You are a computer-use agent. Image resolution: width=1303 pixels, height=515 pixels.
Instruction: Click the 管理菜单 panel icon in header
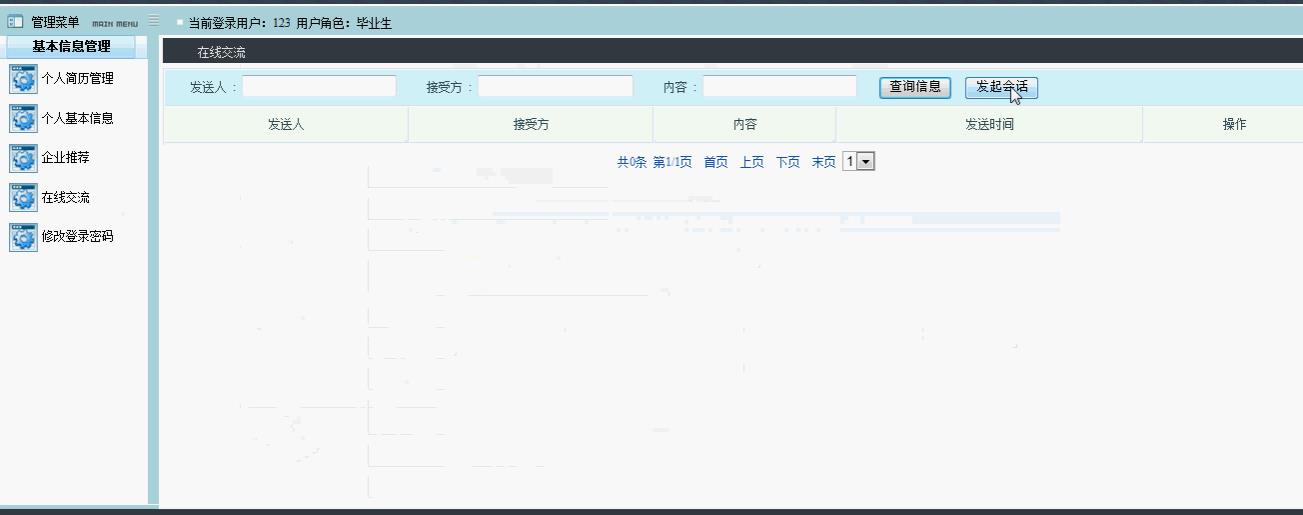point(15,22)
